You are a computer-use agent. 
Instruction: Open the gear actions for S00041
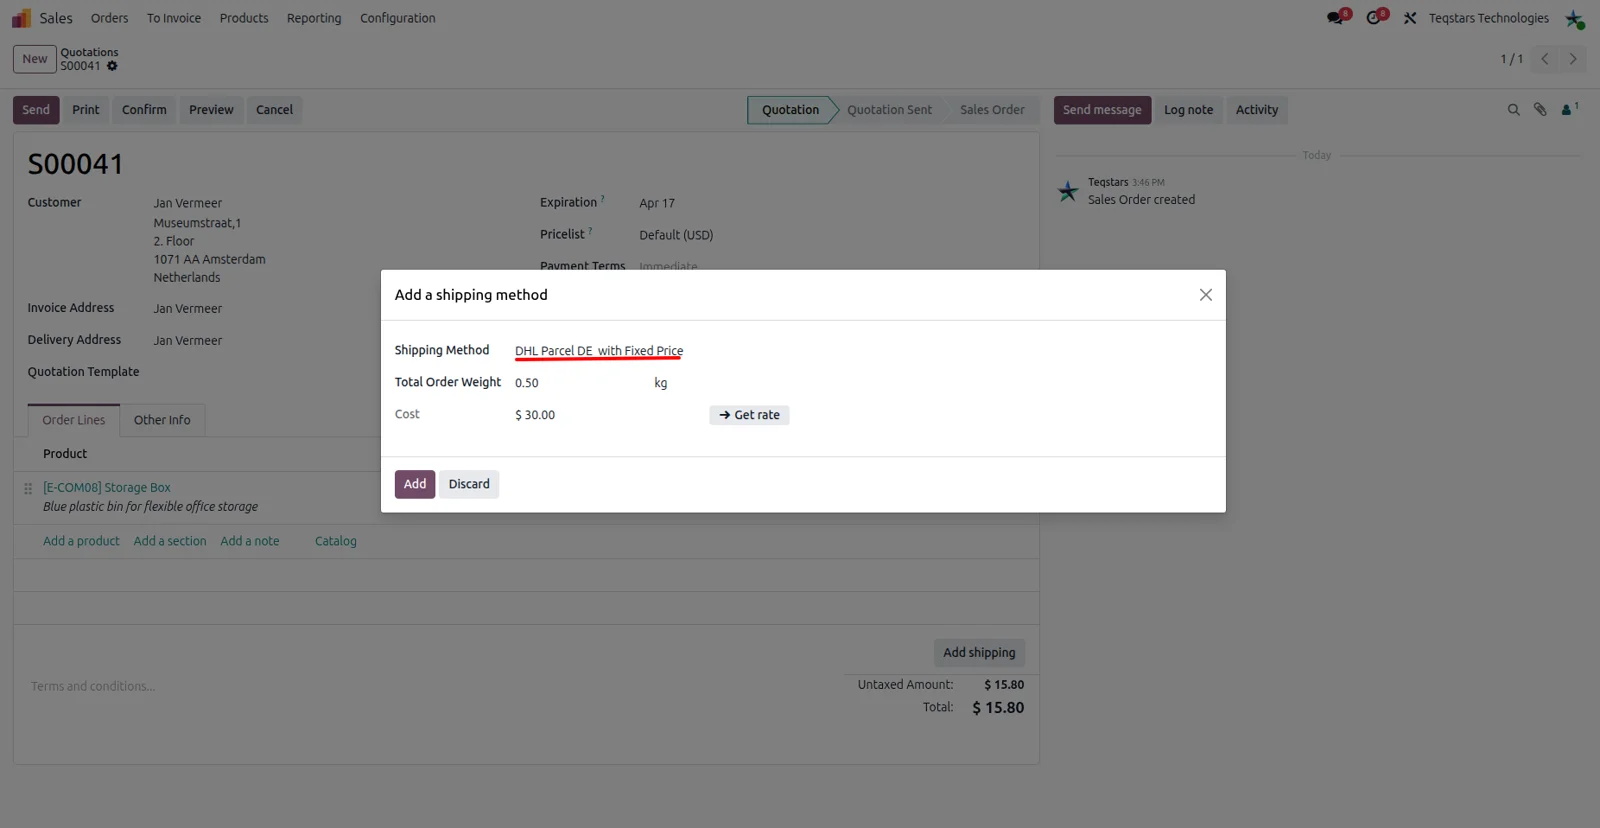[112, 66]
